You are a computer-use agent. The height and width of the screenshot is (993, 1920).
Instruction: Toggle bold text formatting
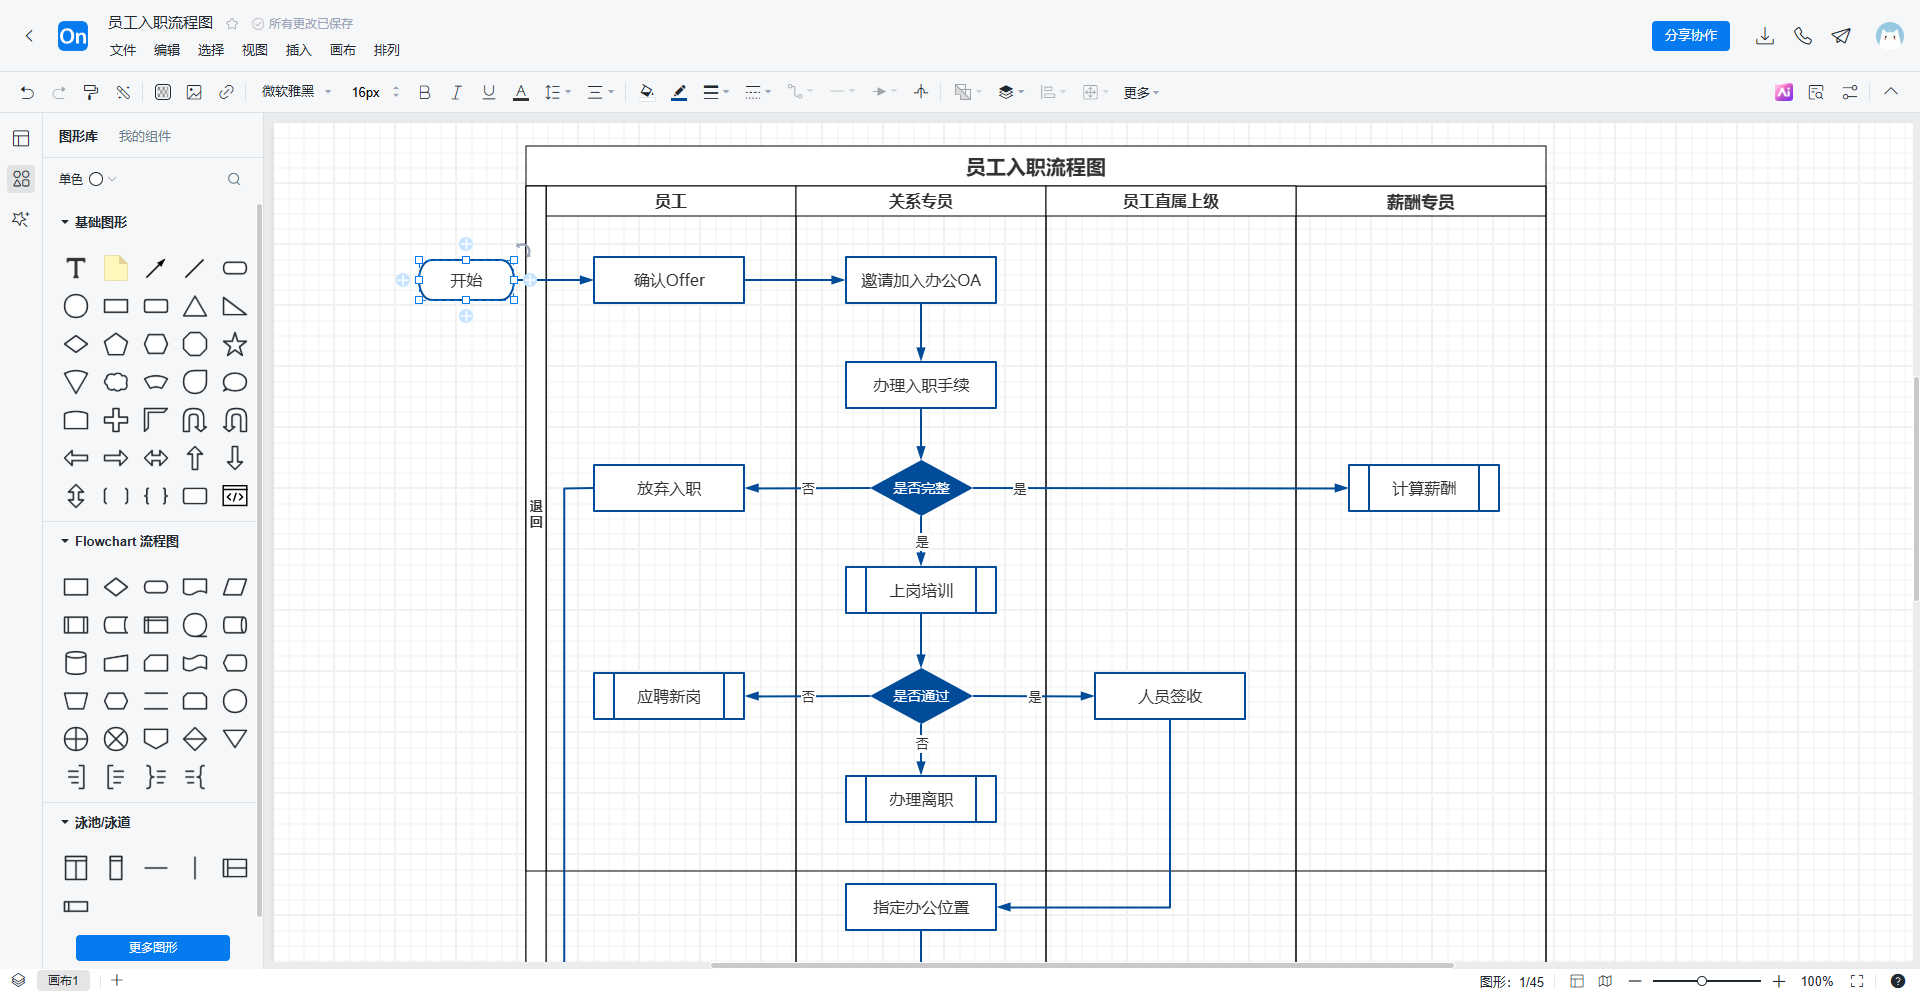[424, 92]
